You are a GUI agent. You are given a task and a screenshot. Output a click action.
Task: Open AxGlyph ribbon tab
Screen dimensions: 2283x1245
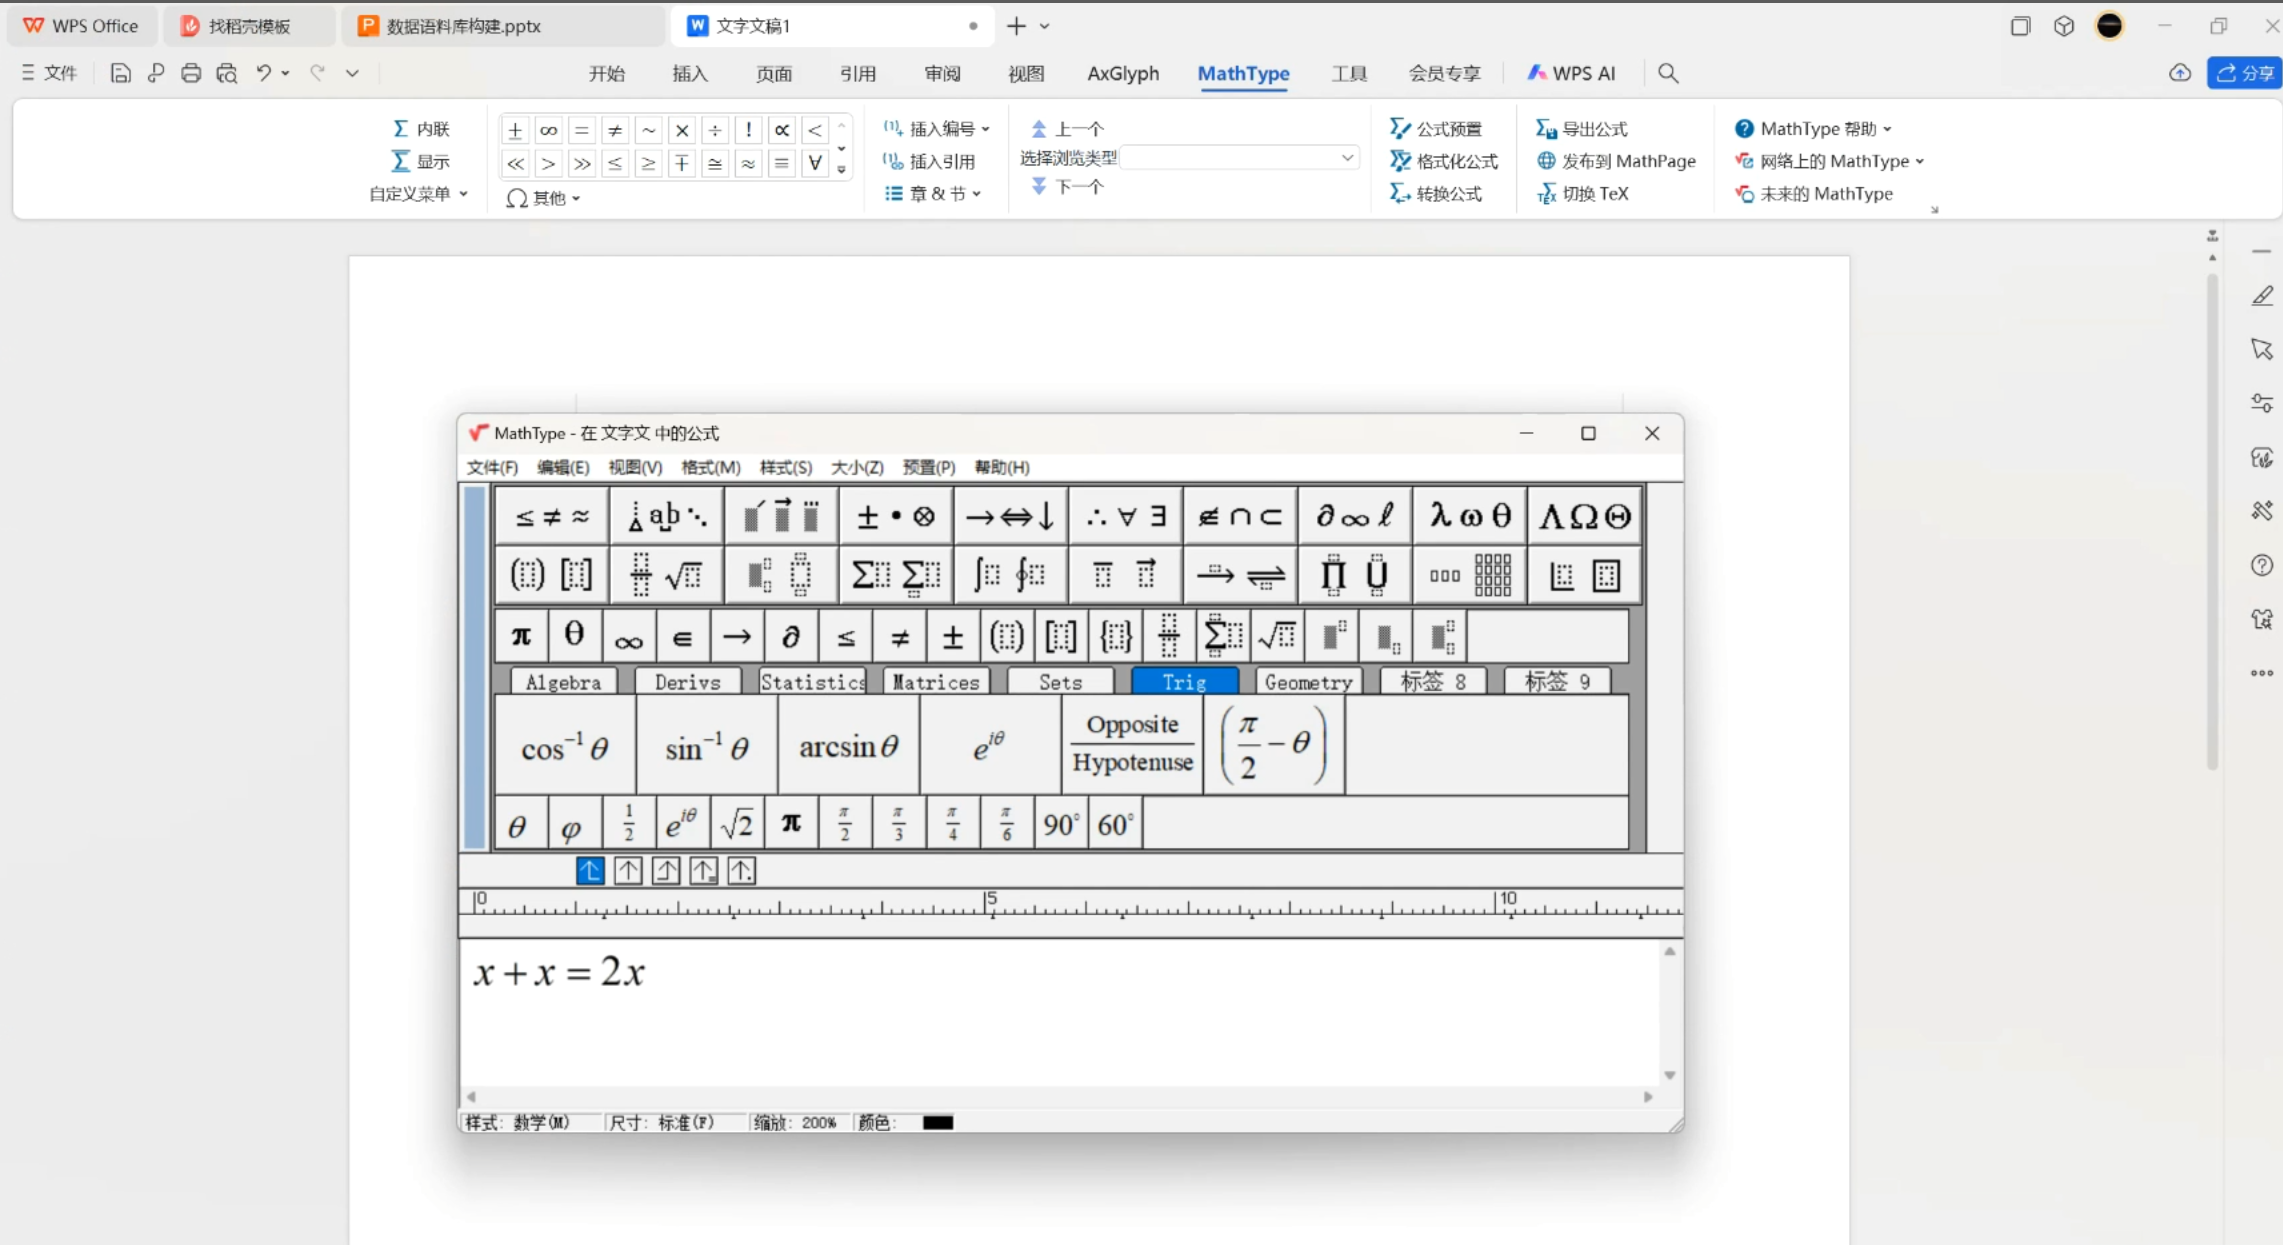tap(1123, 73)
